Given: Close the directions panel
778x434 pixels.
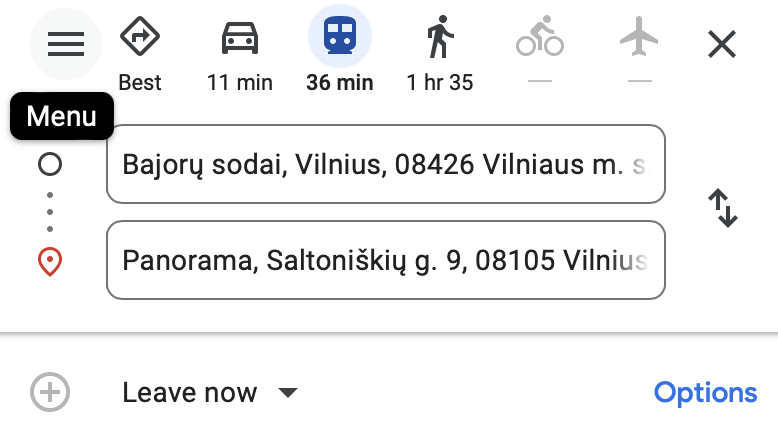Looking at the screenshot, I should (721, 43).
